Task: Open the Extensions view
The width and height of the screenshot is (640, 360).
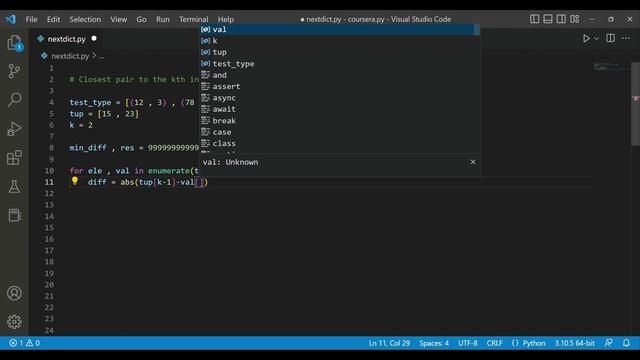Action: (x=14, y=158)
